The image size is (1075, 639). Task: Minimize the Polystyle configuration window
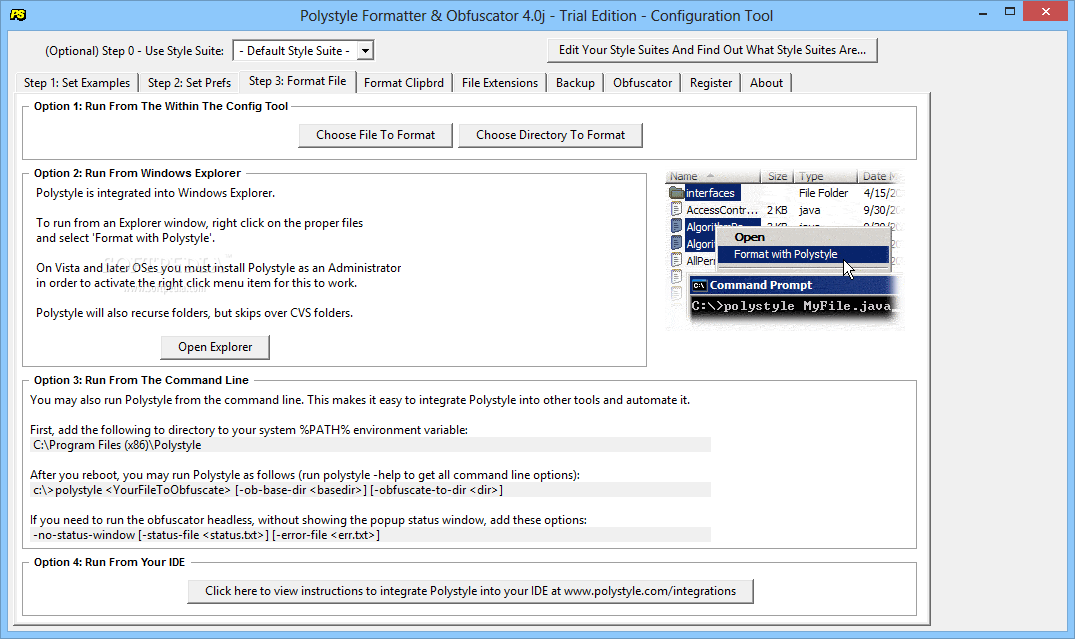pyautogui.click(x=983, y=12)
